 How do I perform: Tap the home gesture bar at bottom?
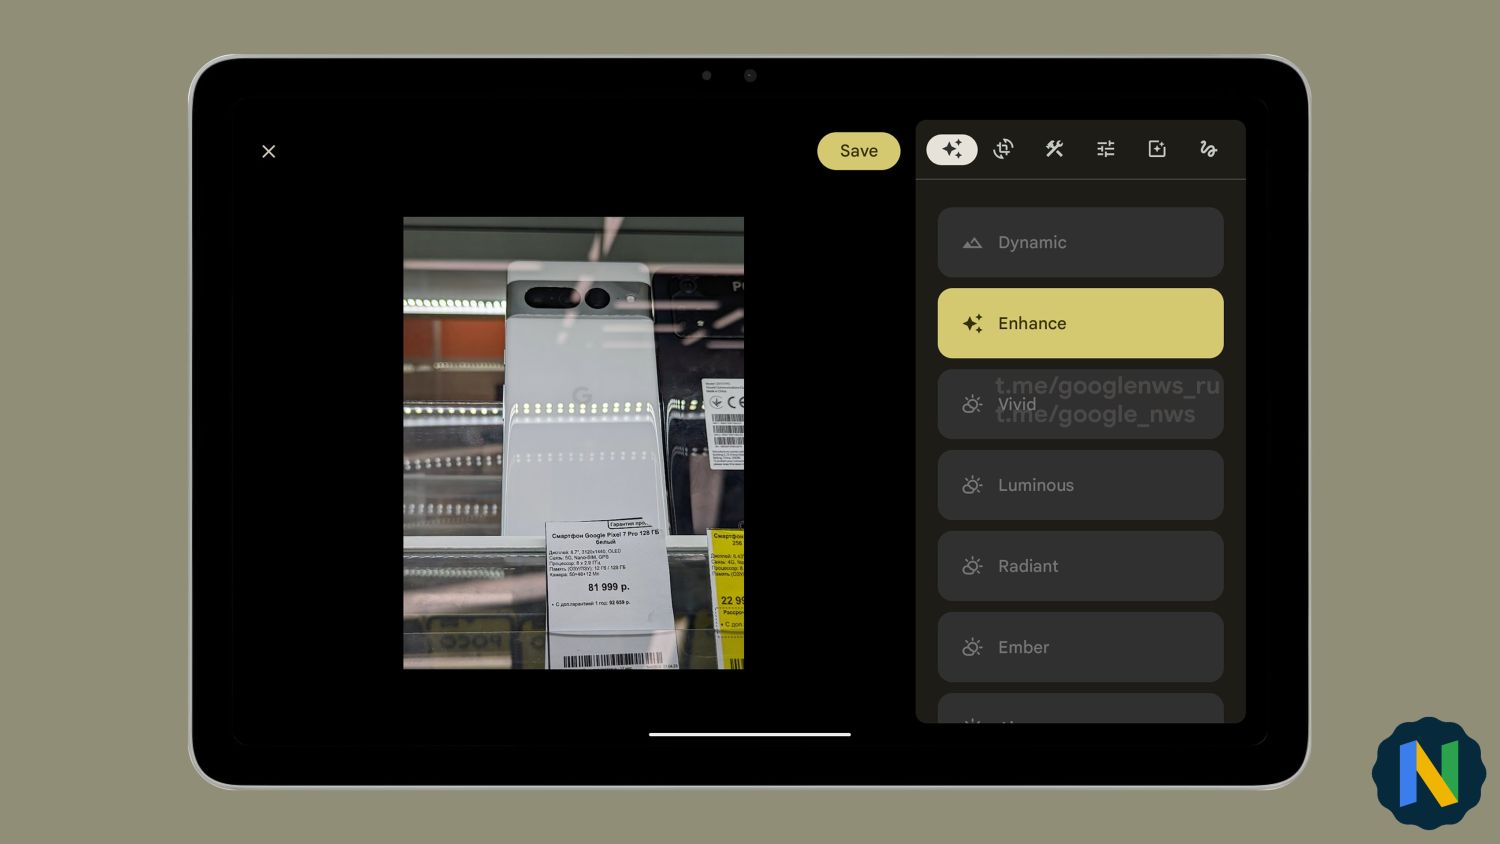[749, 734]
